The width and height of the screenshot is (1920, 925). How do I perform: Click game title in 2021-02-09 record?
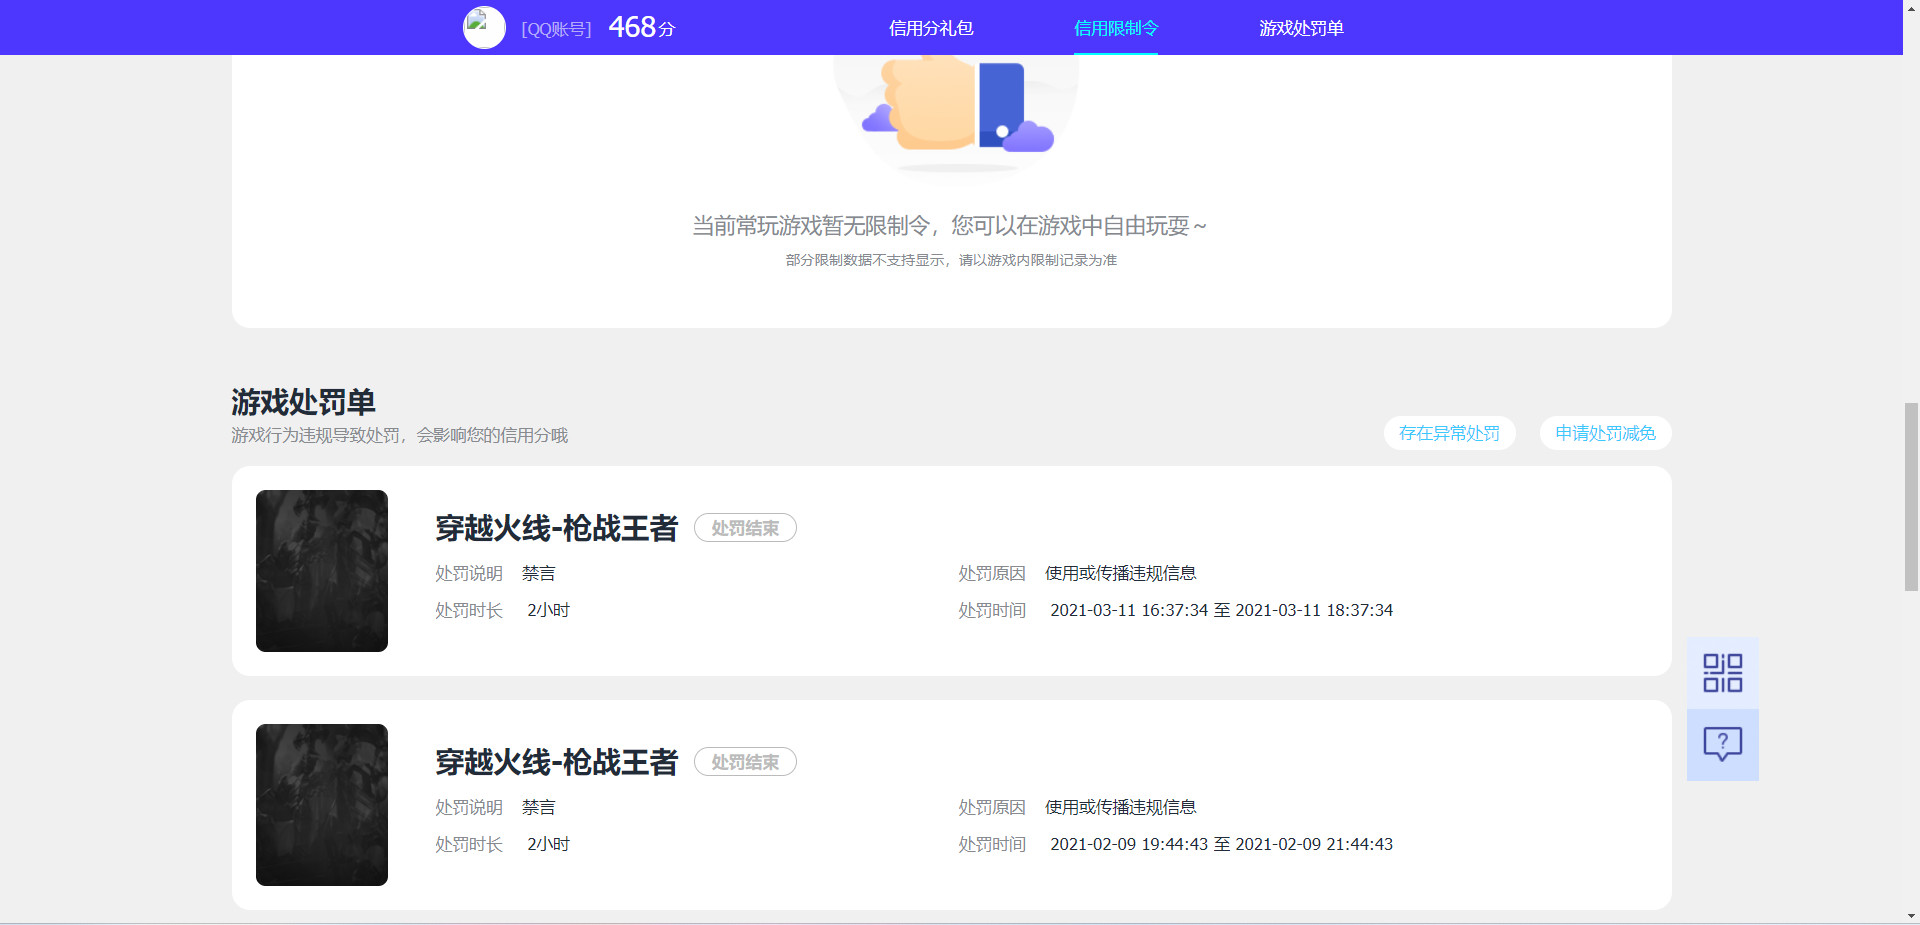556,762
